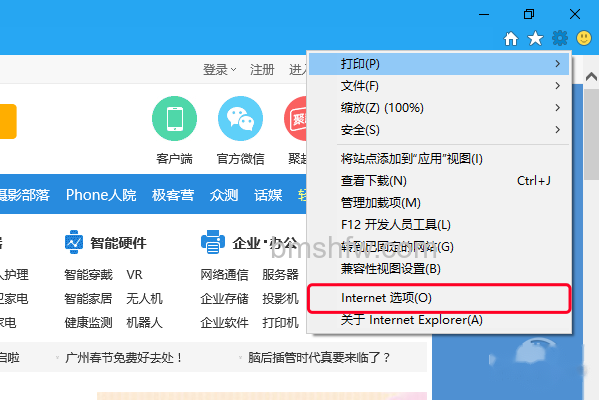Click the 企业·办公 printer icon
The image size is (599, 400).
pyautogui.click(x=213, y=242)
